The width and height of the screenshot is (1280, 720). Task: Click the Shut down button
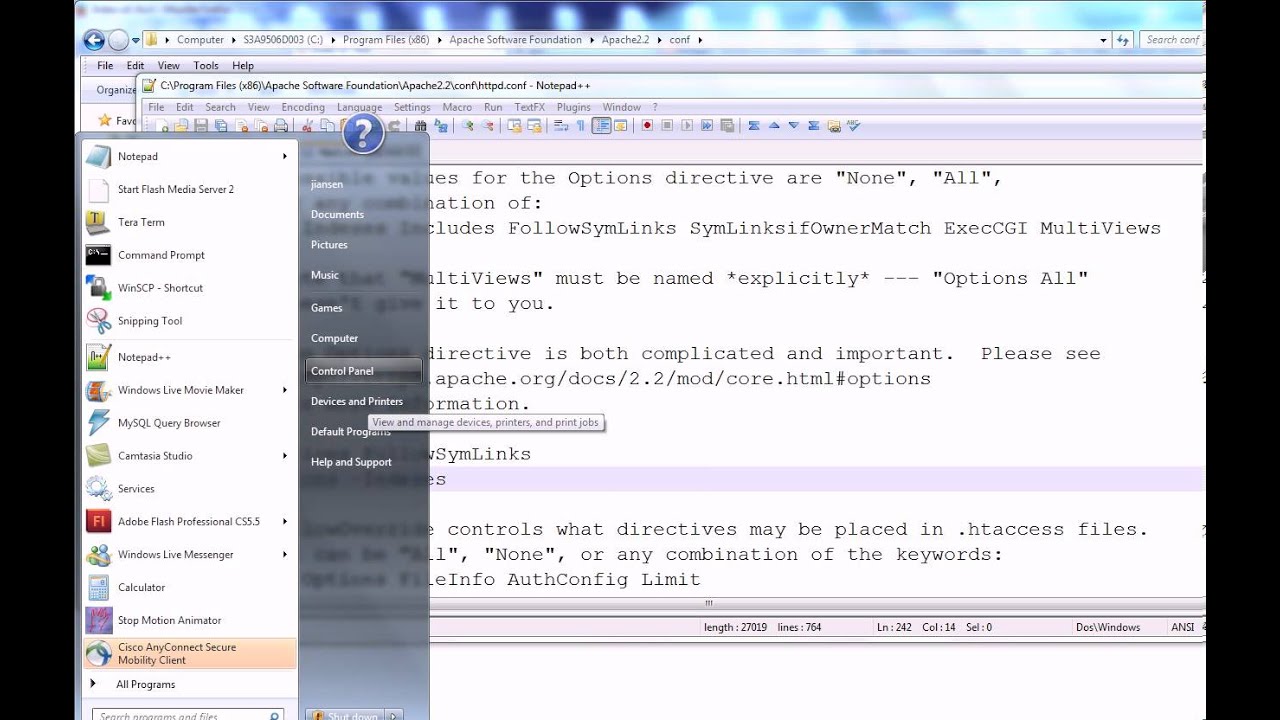(x=345, y=716)
